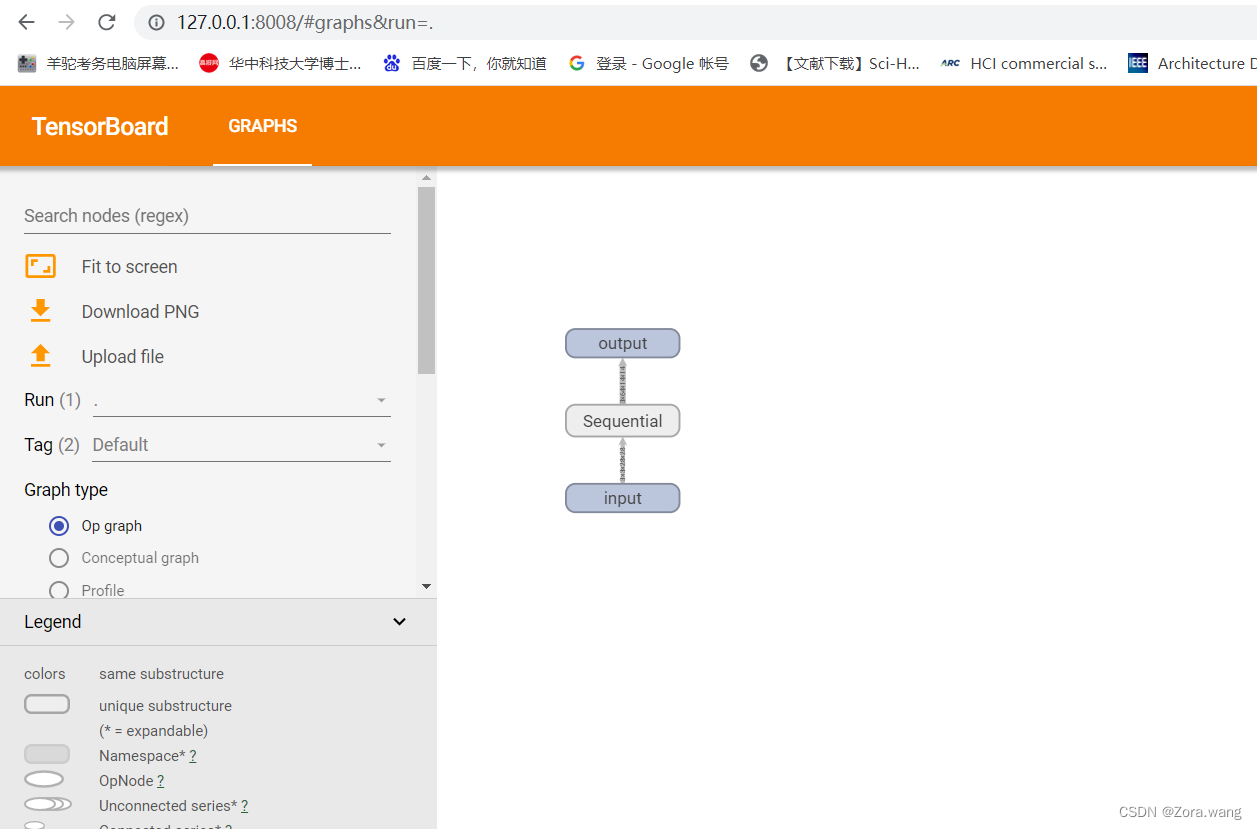Open the Tag Default dropdown

[381, 444]
